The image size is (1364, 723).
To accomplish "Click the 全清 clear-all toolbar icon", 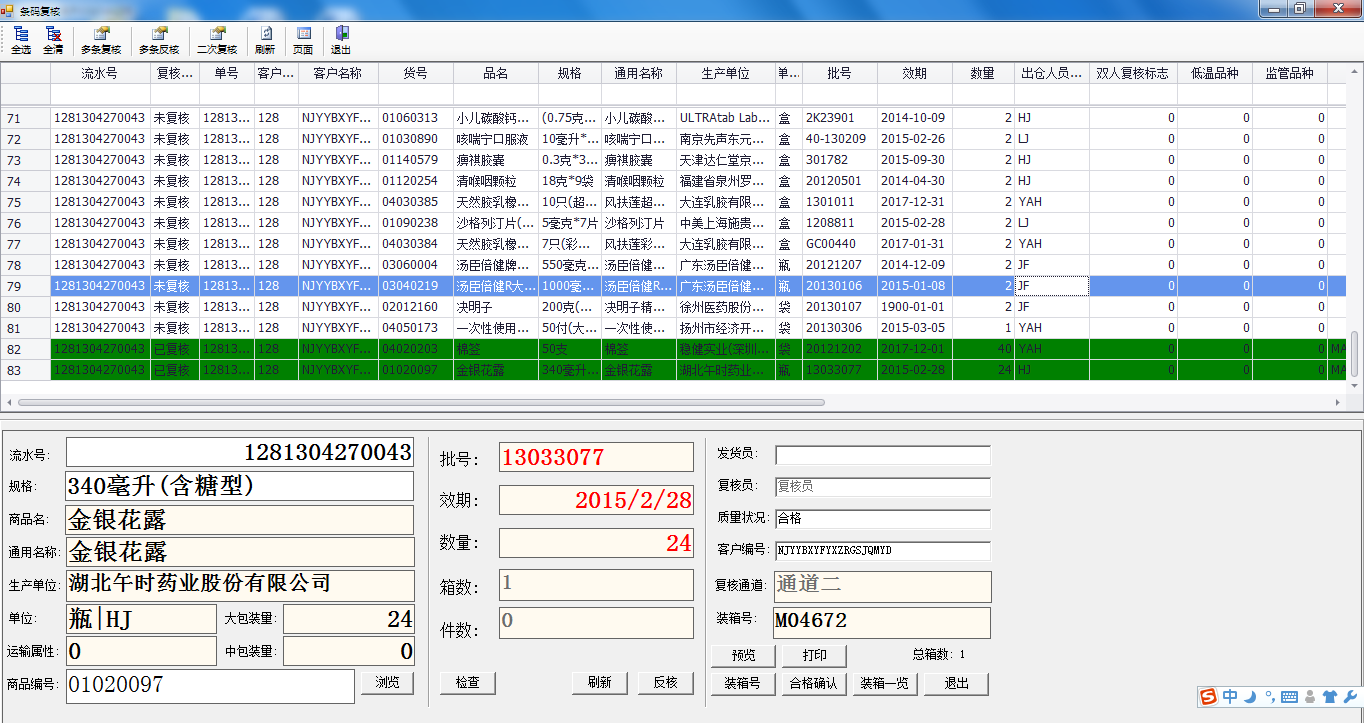I will point(53,40).
